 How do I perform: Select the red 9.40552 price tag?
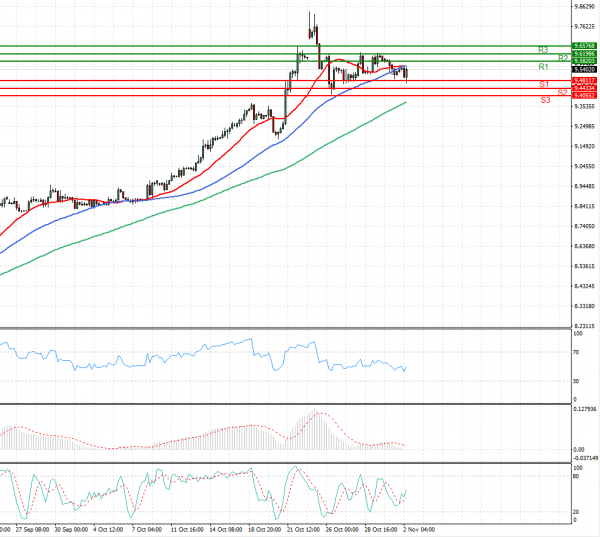[x=584, y=96]
